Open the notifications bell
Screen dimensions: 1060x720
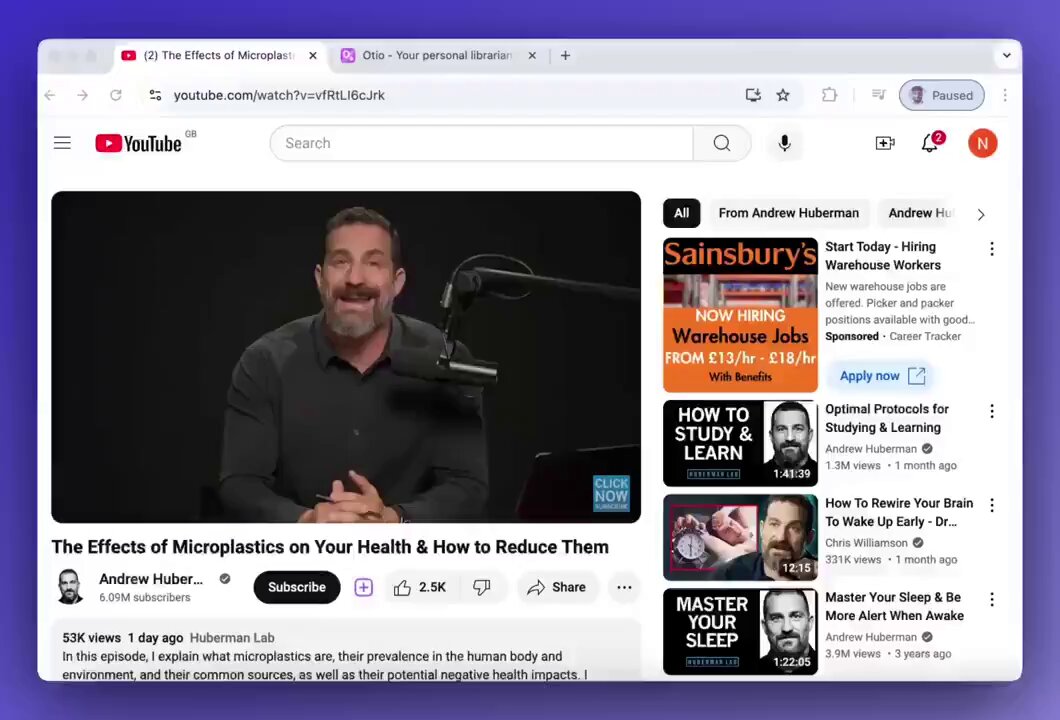click(x=931, y=143)
